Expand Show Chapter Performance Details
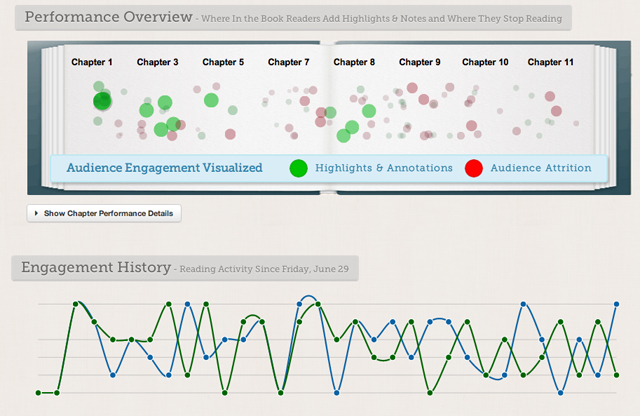 [104, 213]
